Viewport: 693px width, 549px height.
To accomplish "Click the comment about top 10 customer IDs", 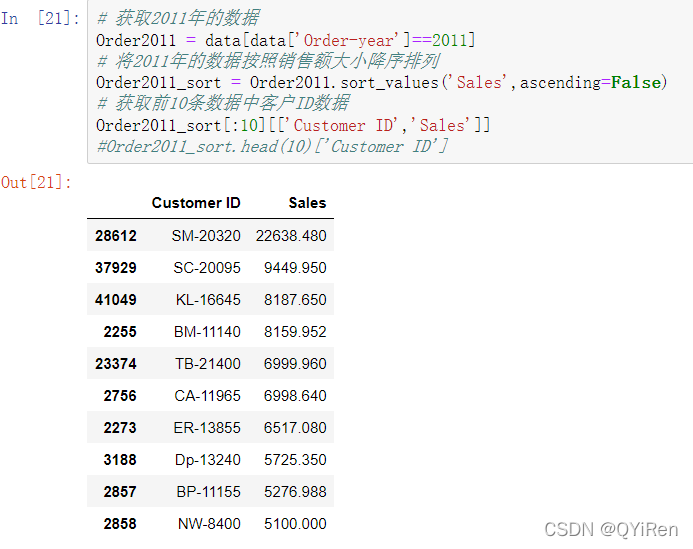I will tap(223, 103).
